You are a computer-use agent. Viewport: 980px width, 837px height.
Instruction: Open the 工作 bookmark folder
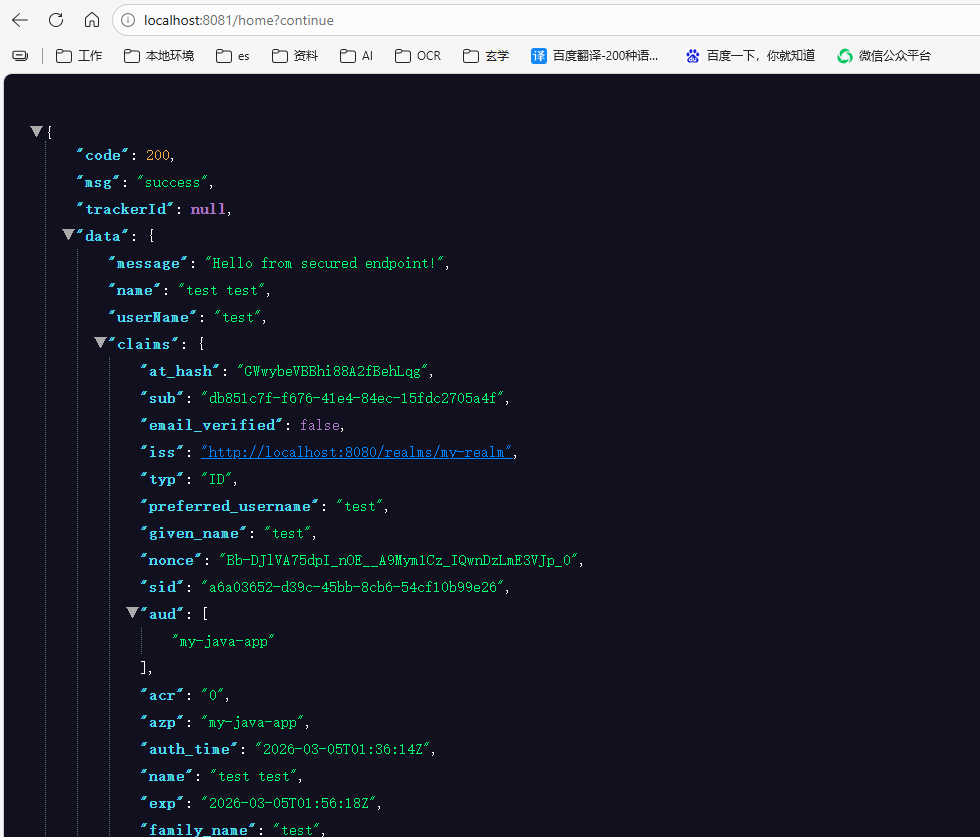pos(79,56)
